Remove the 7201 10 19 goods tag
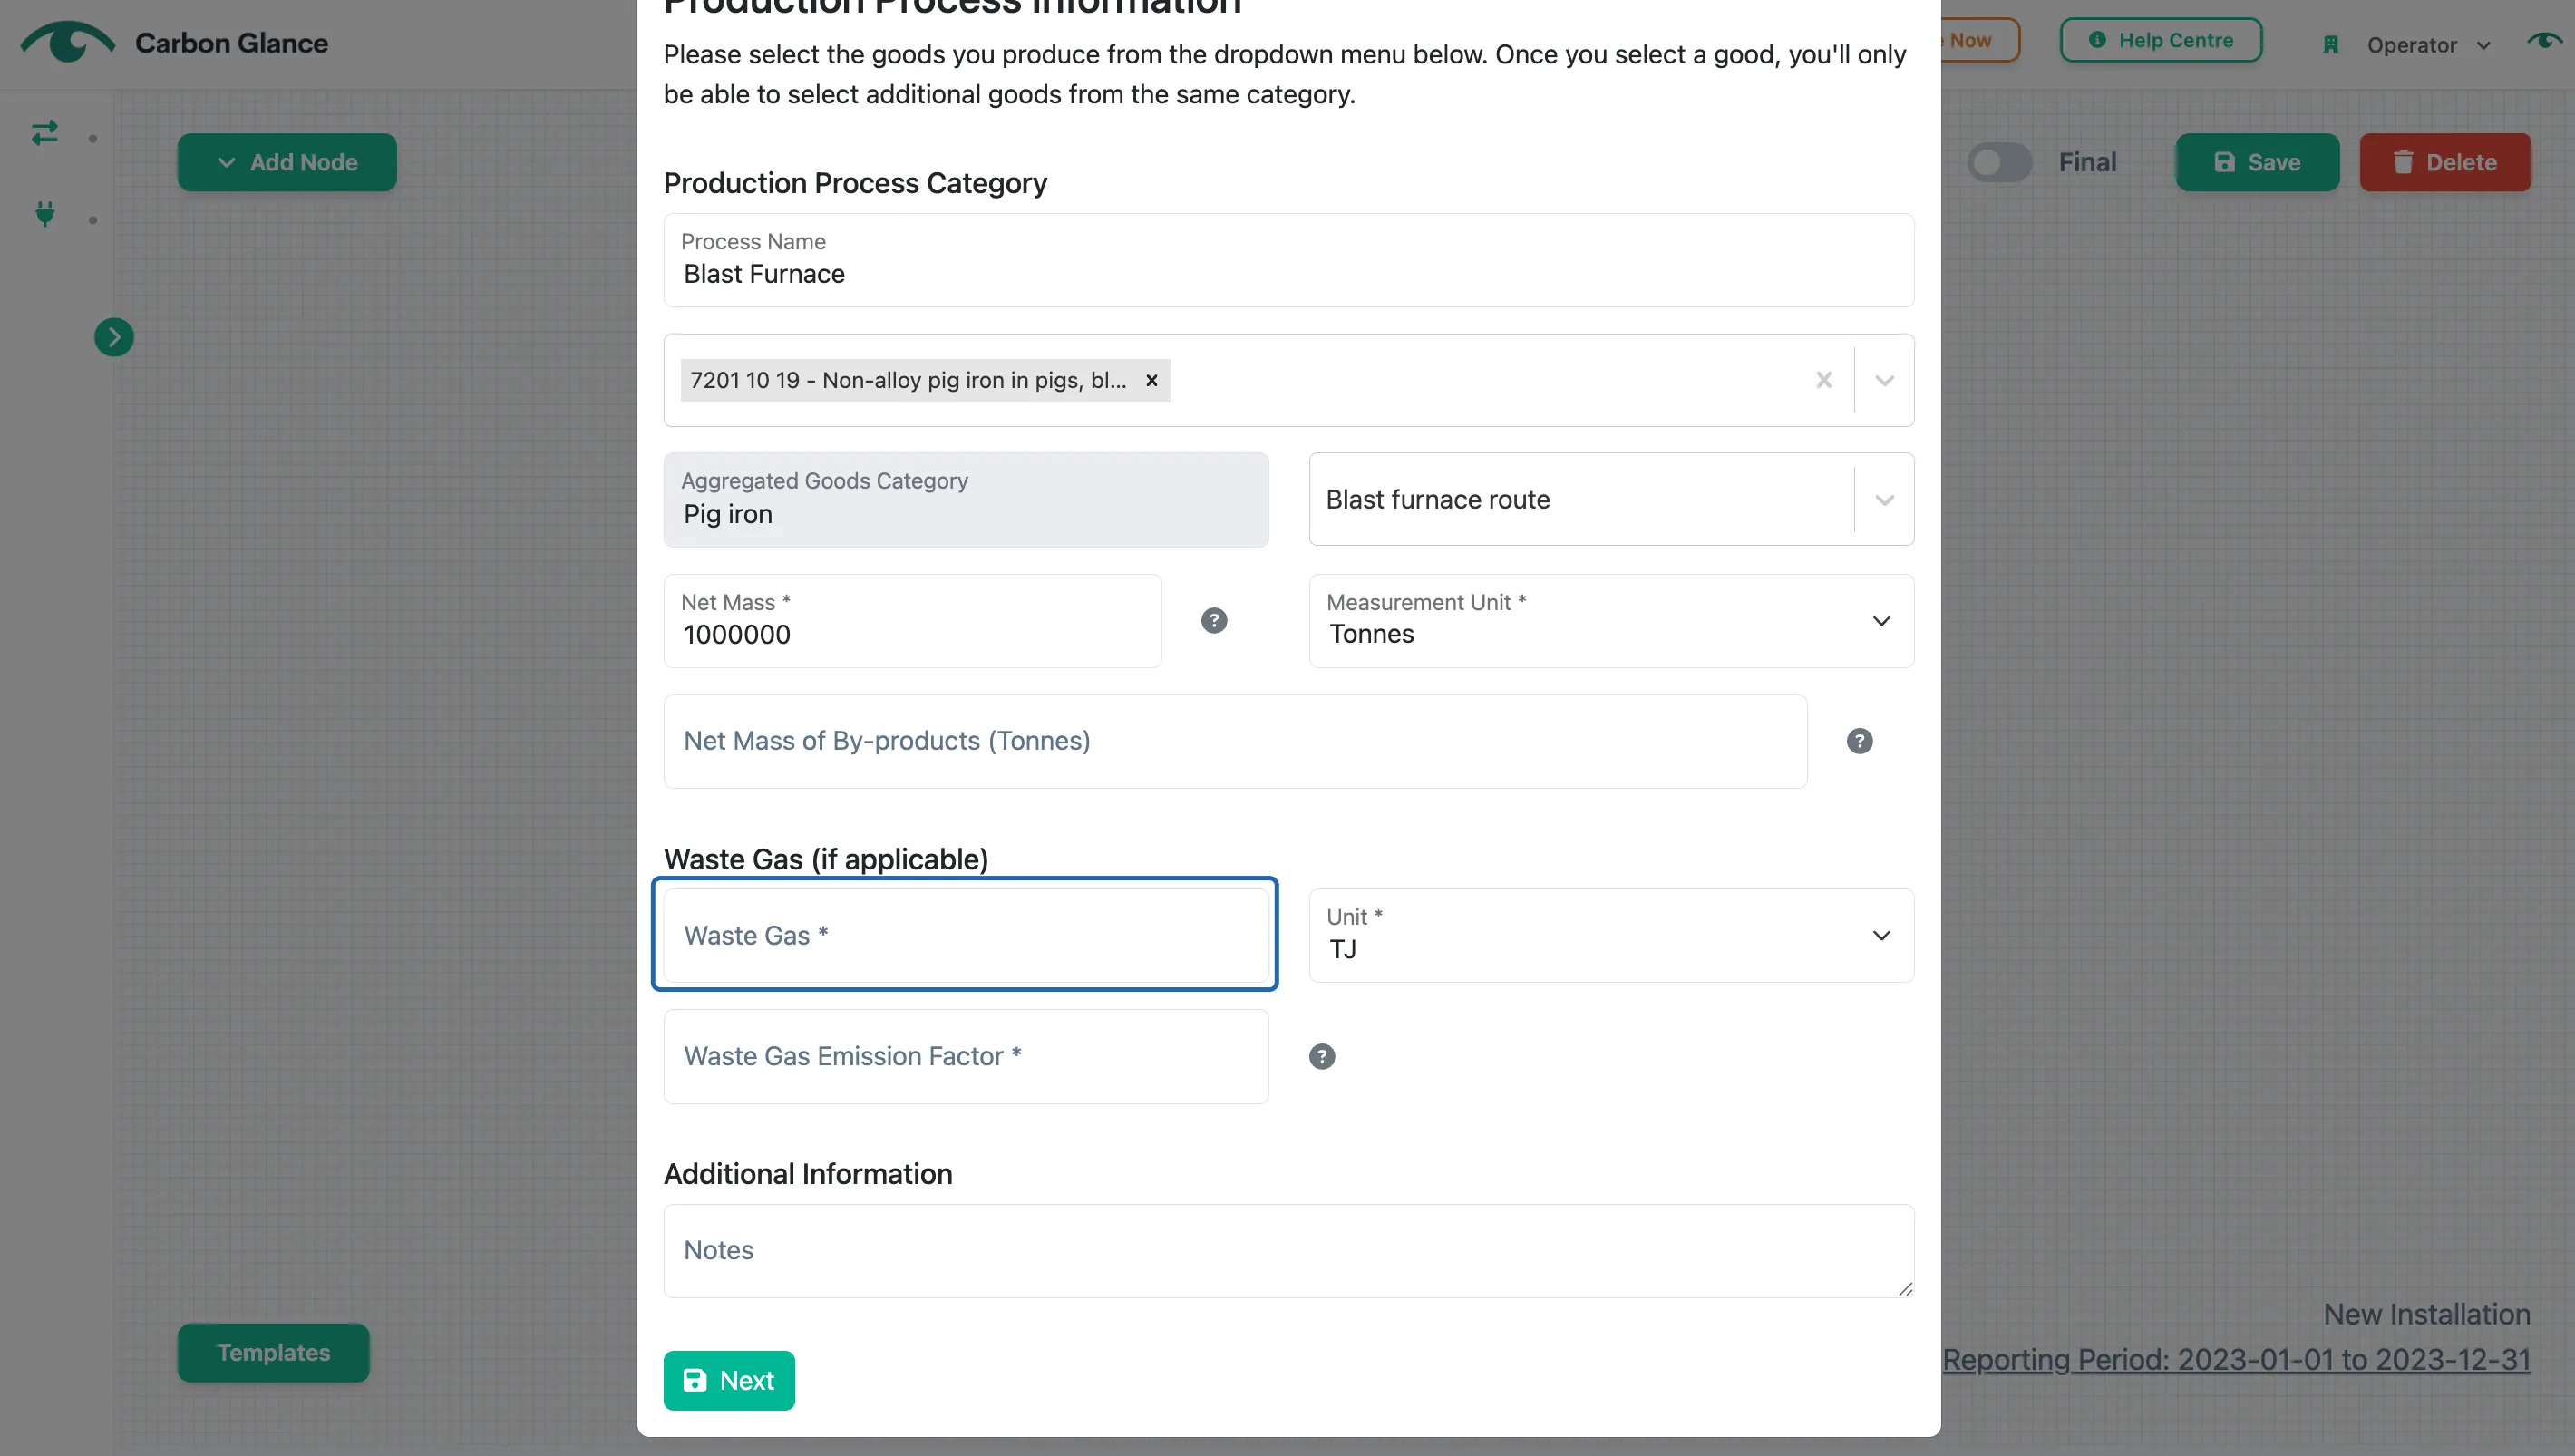This screenshot has width=2575, height=1456. (1151, 380)
